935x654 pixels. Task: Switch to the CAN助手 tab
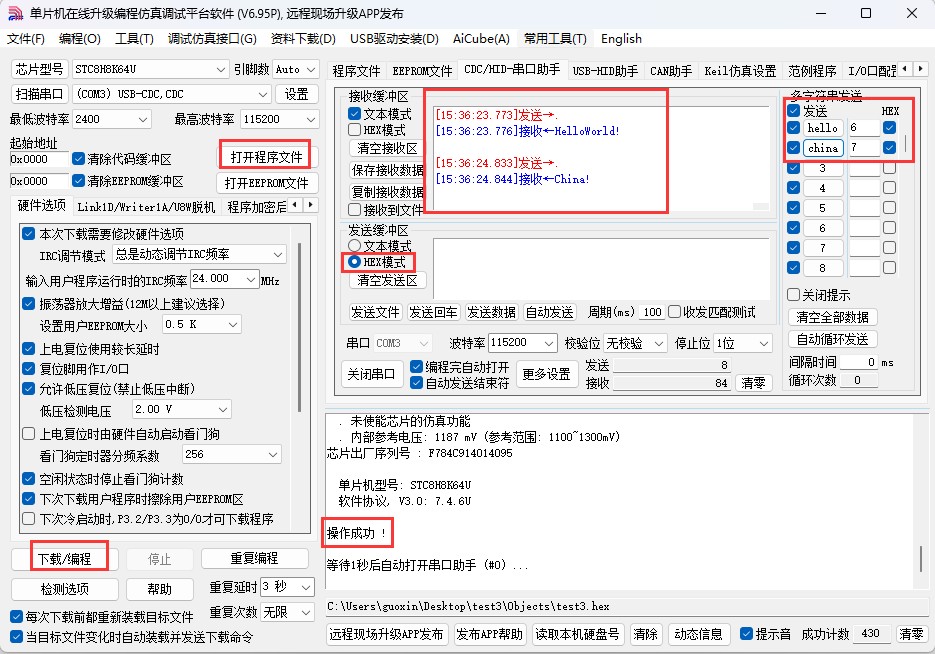pyautogui.click(x=671, y=71)
